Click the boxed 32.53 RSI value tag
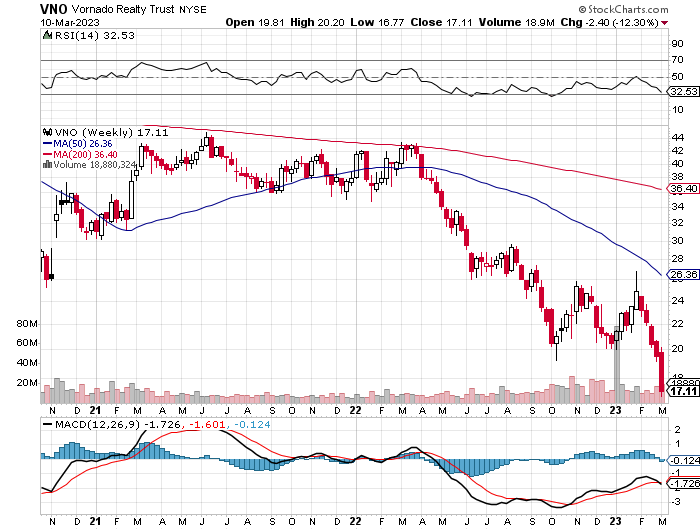The width and height of the screenshot is (700, 530). pos(683,92)
